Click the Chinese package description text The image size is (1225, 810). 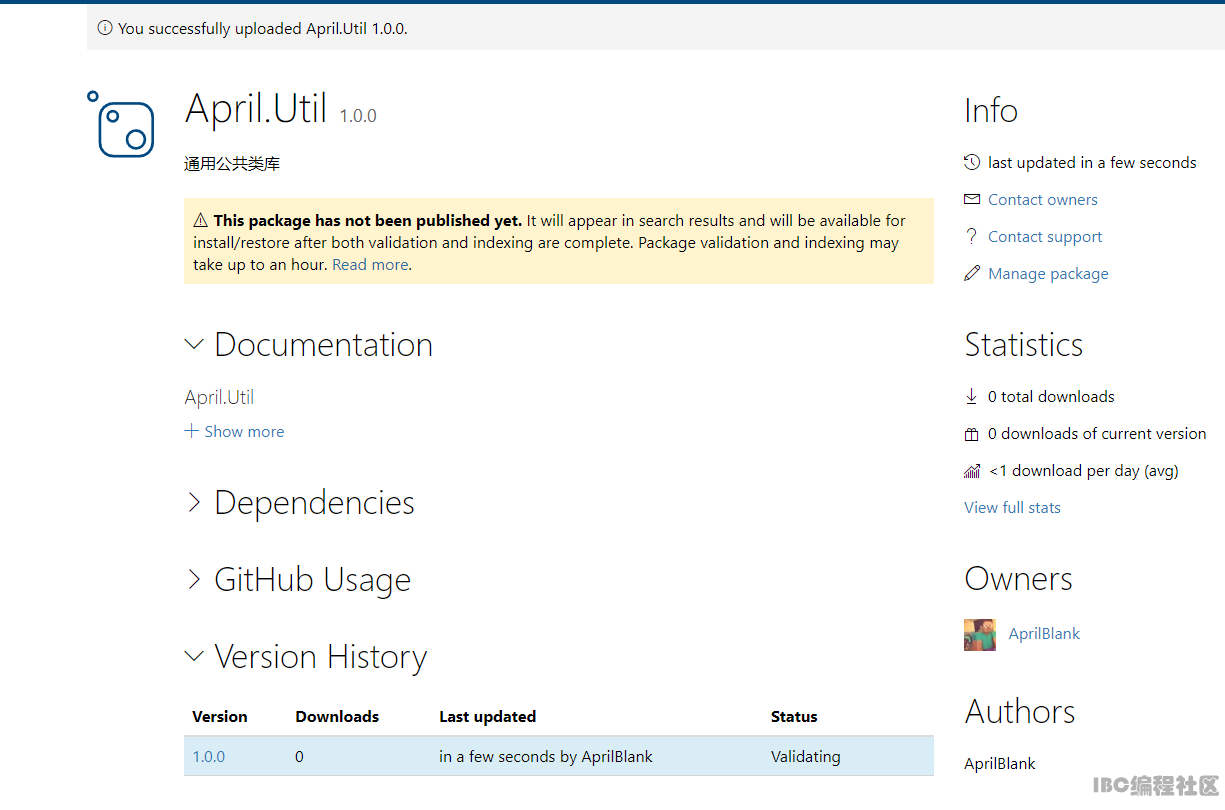click(x=232, y=164)
